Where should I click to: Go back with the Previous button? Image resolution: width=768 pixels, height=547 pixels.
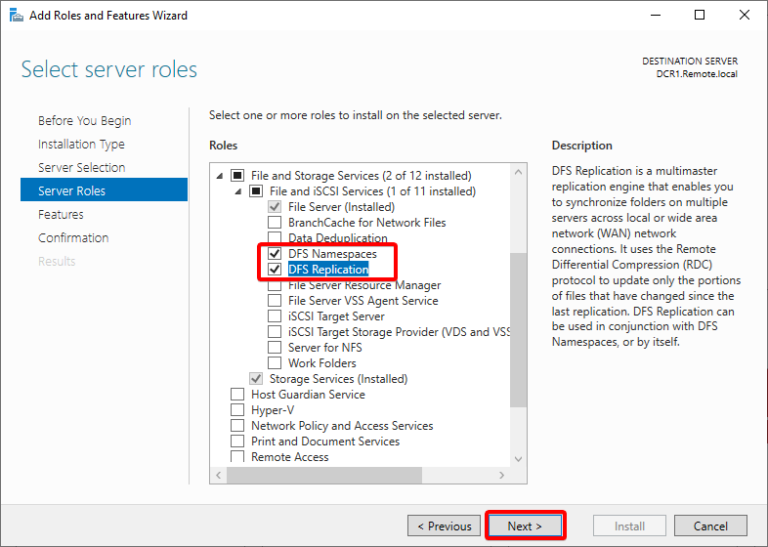click(x=444, y=526)
